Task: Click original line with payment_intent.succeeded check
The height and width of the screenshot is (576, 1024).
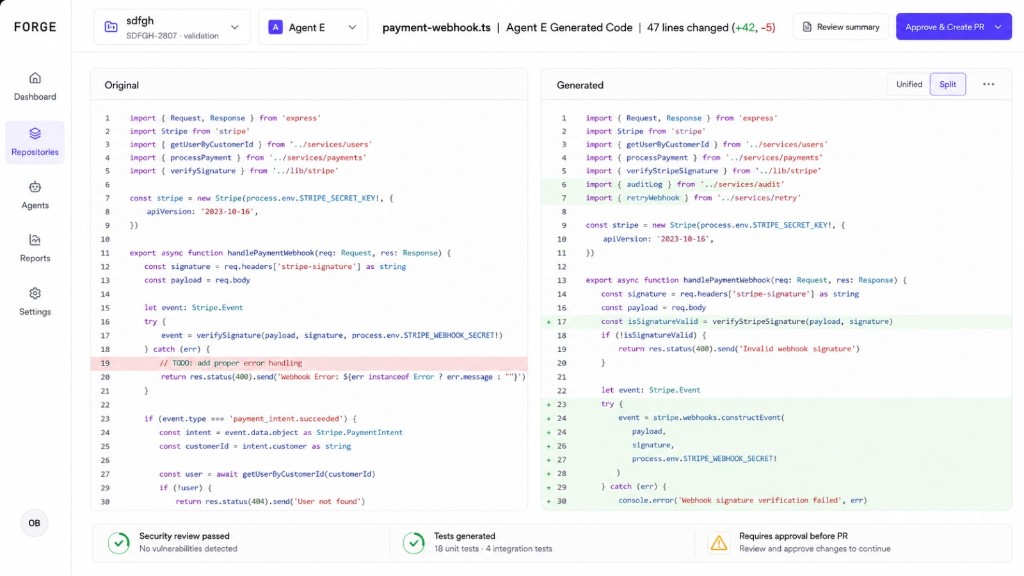Action: 251,419
